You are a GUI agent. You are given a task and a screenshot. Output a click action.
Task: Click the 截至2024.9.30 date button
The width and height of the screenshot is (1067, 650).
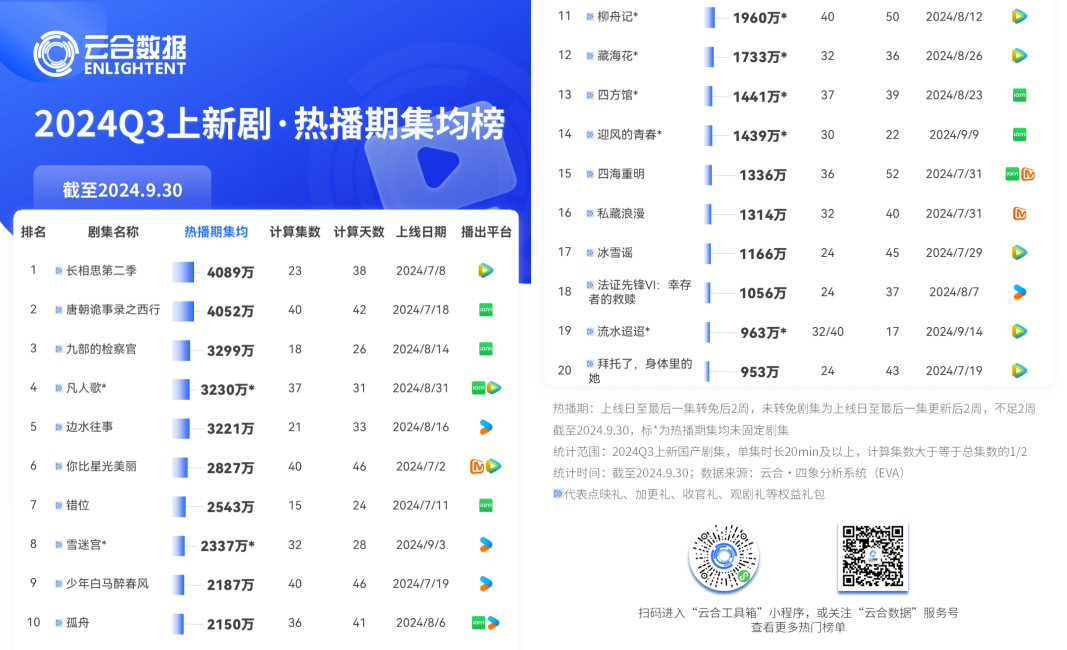pos(122,190)
